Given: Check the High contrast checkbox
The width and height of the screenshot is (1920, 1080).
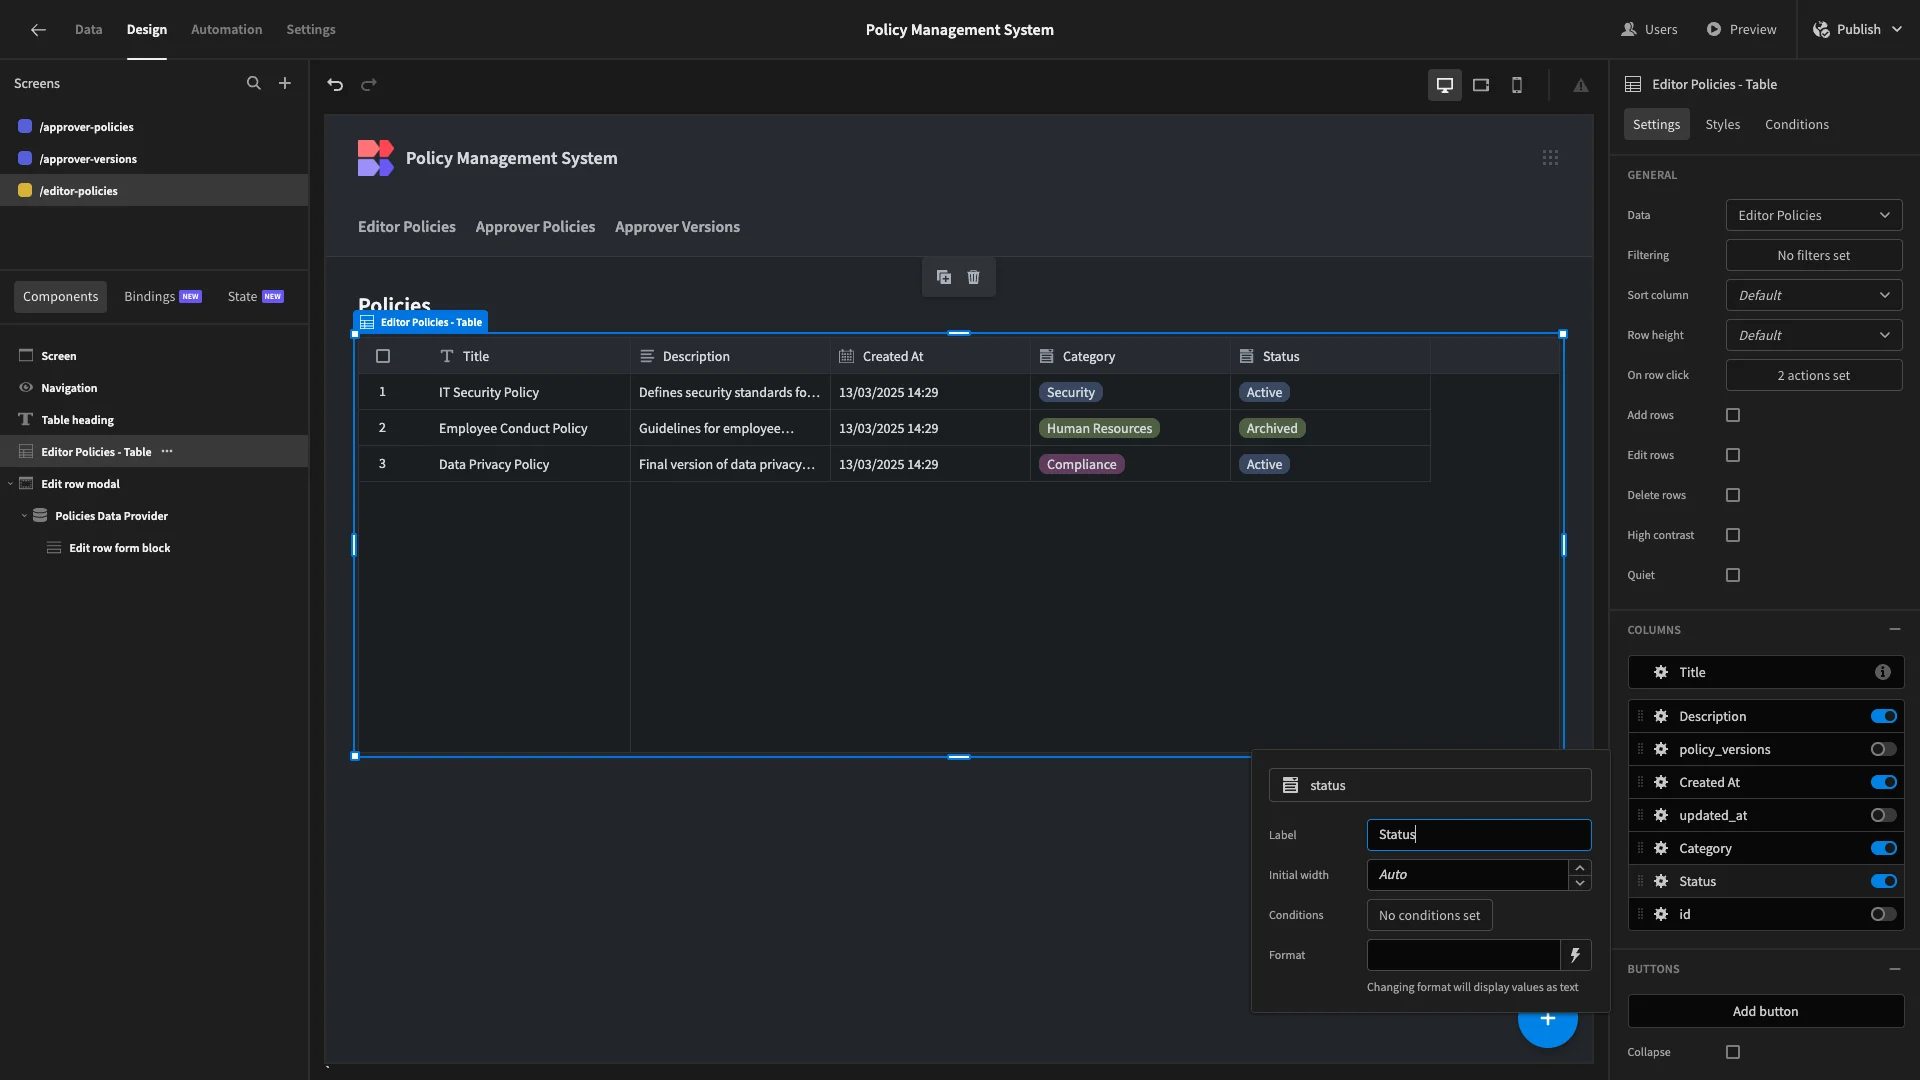Looking at the screenshot, I should pos(1733,535).
